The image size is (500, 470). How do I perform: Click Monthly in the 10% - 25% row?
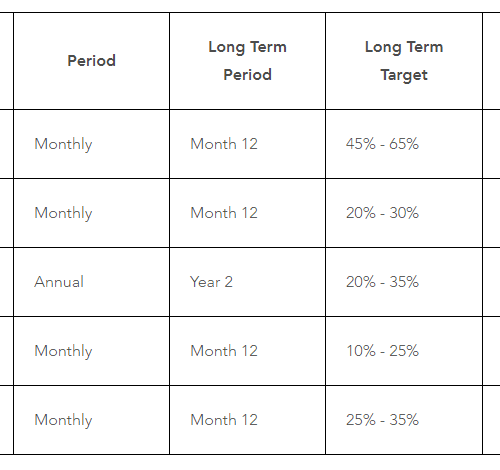(91, 351)
